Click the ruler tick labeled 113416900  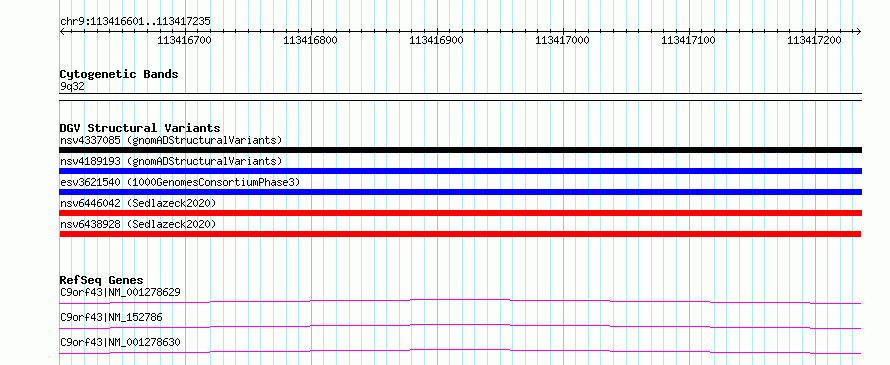point(436,40)
